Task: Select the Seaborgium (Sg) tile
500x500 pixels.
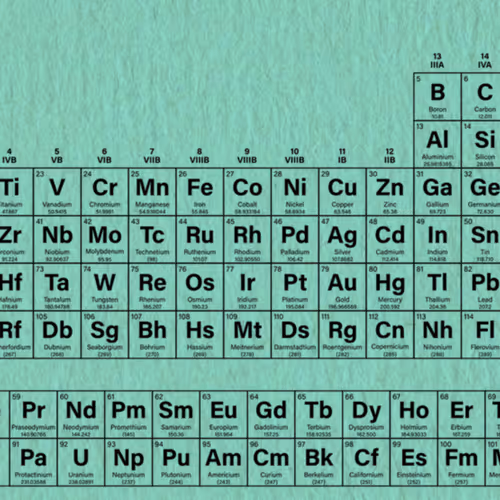Action: point(105,335)
